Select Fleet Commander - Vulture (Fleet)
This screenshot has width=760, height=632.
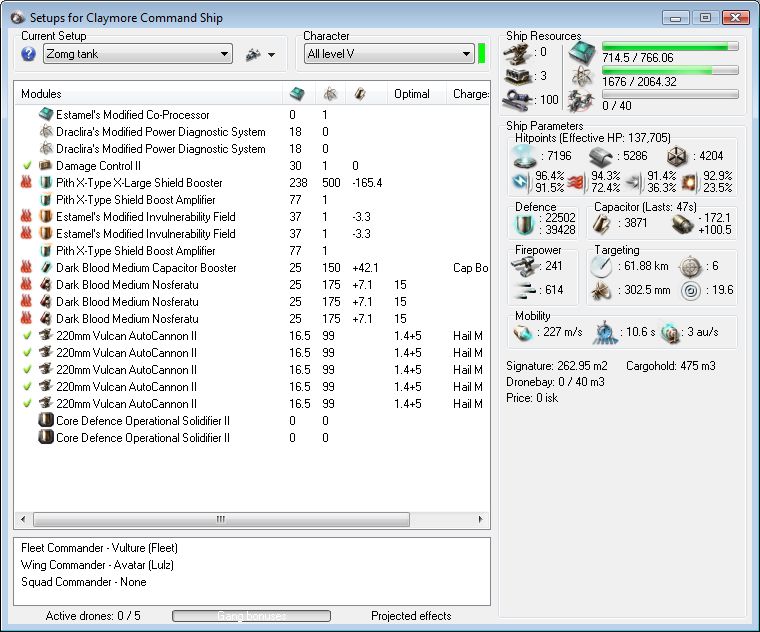click(x=99, y=548)
